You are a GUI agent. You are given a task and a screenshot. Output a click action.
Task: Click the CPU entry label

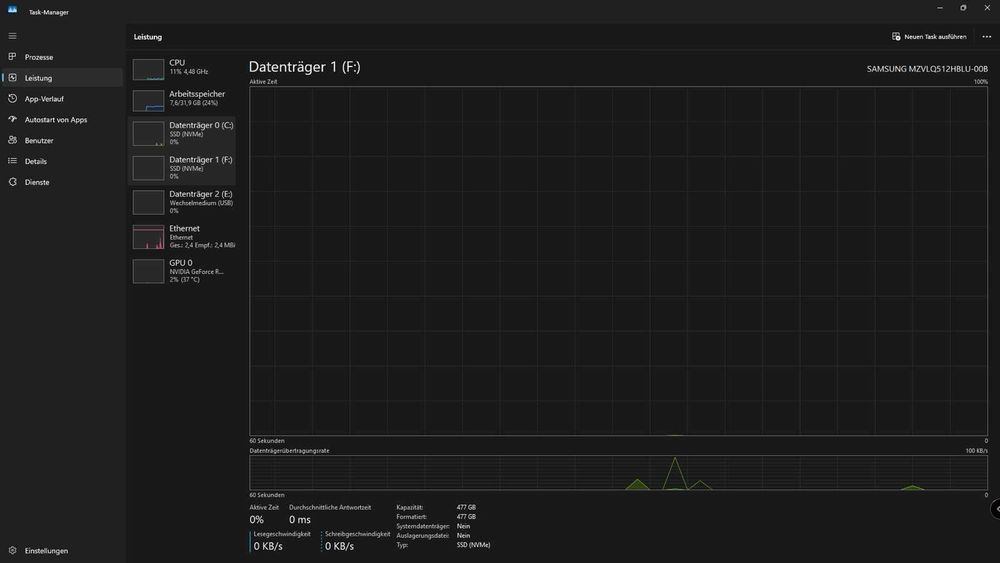pyautogui.click(x=177, y=62)
